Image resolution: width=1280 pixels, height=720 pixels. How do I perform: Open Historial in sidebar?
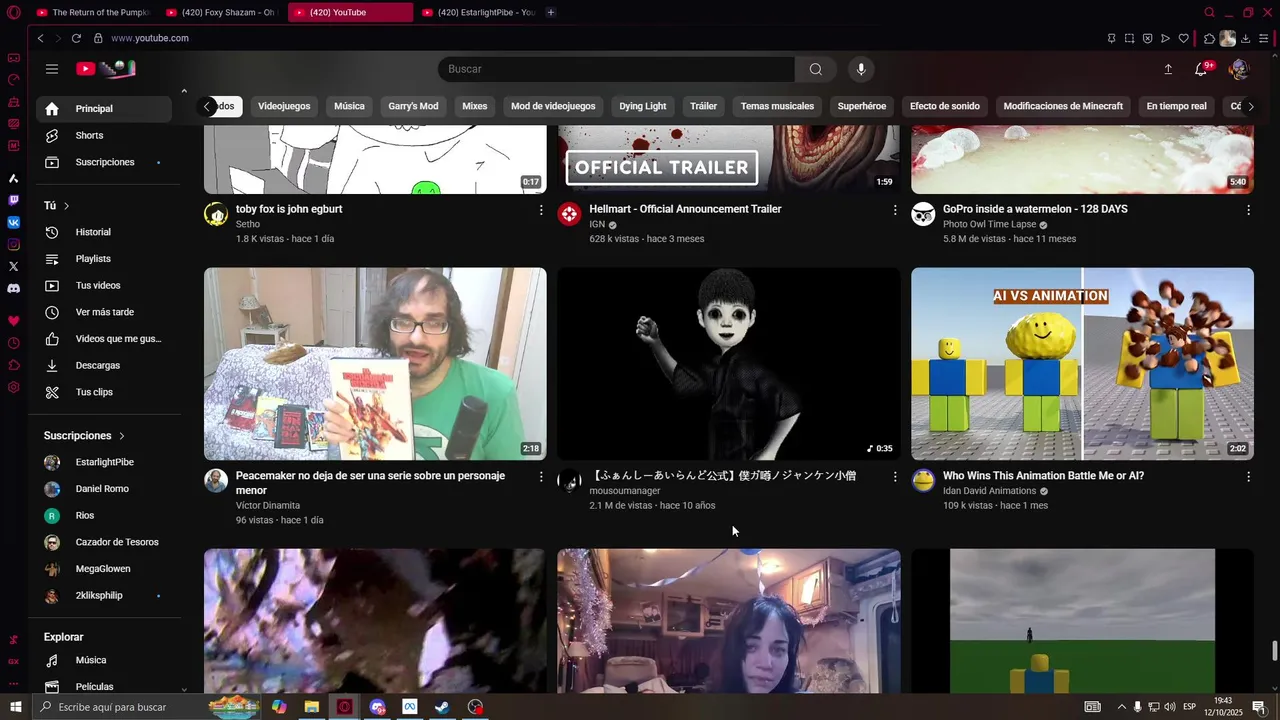tap(104, 232)
